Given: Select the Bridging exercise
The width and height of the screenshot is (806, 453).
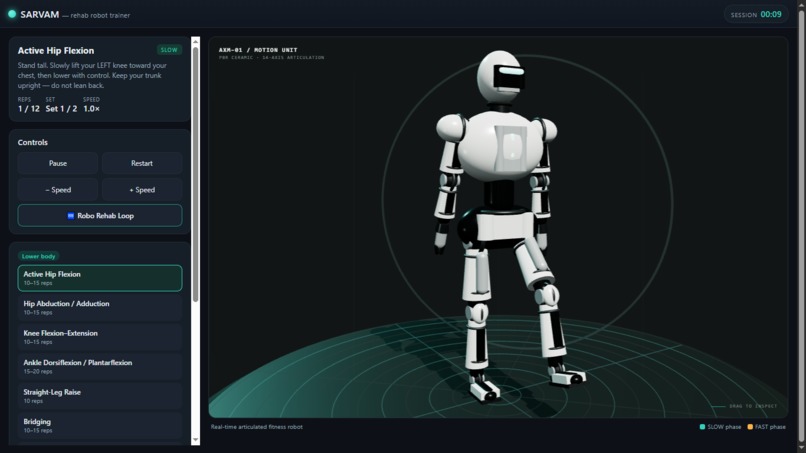Looking at the screenshot, I should tap(100, 425).
